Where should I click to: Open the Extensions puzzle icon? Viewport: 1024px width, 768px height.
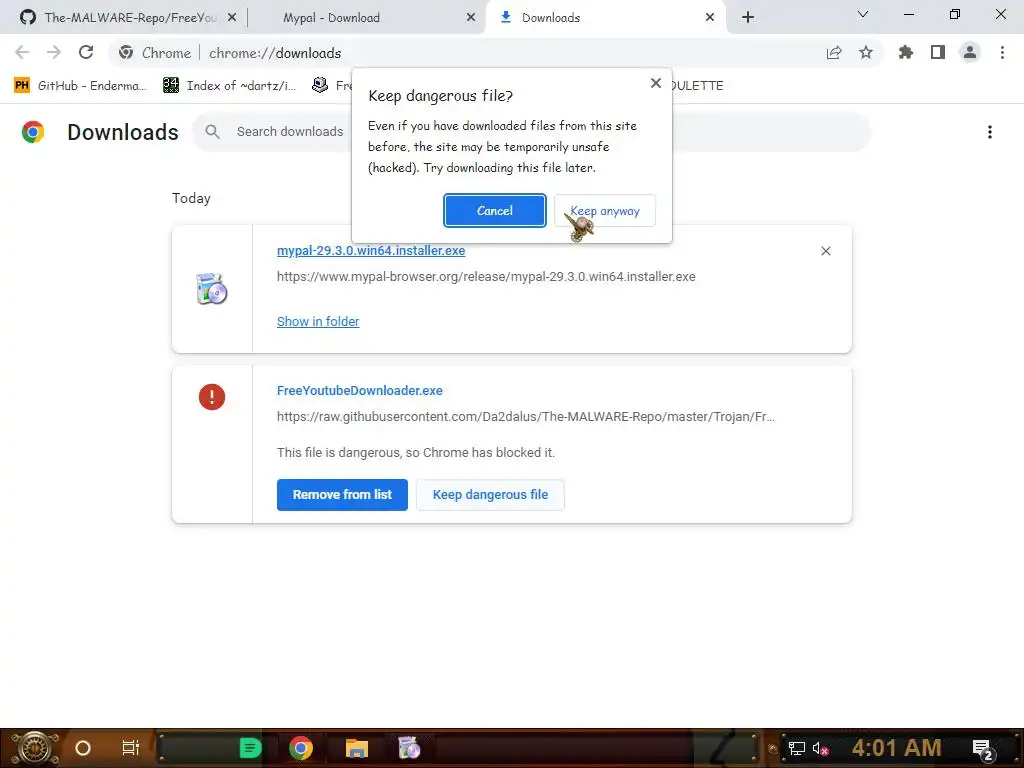click(x=906, y=52)
